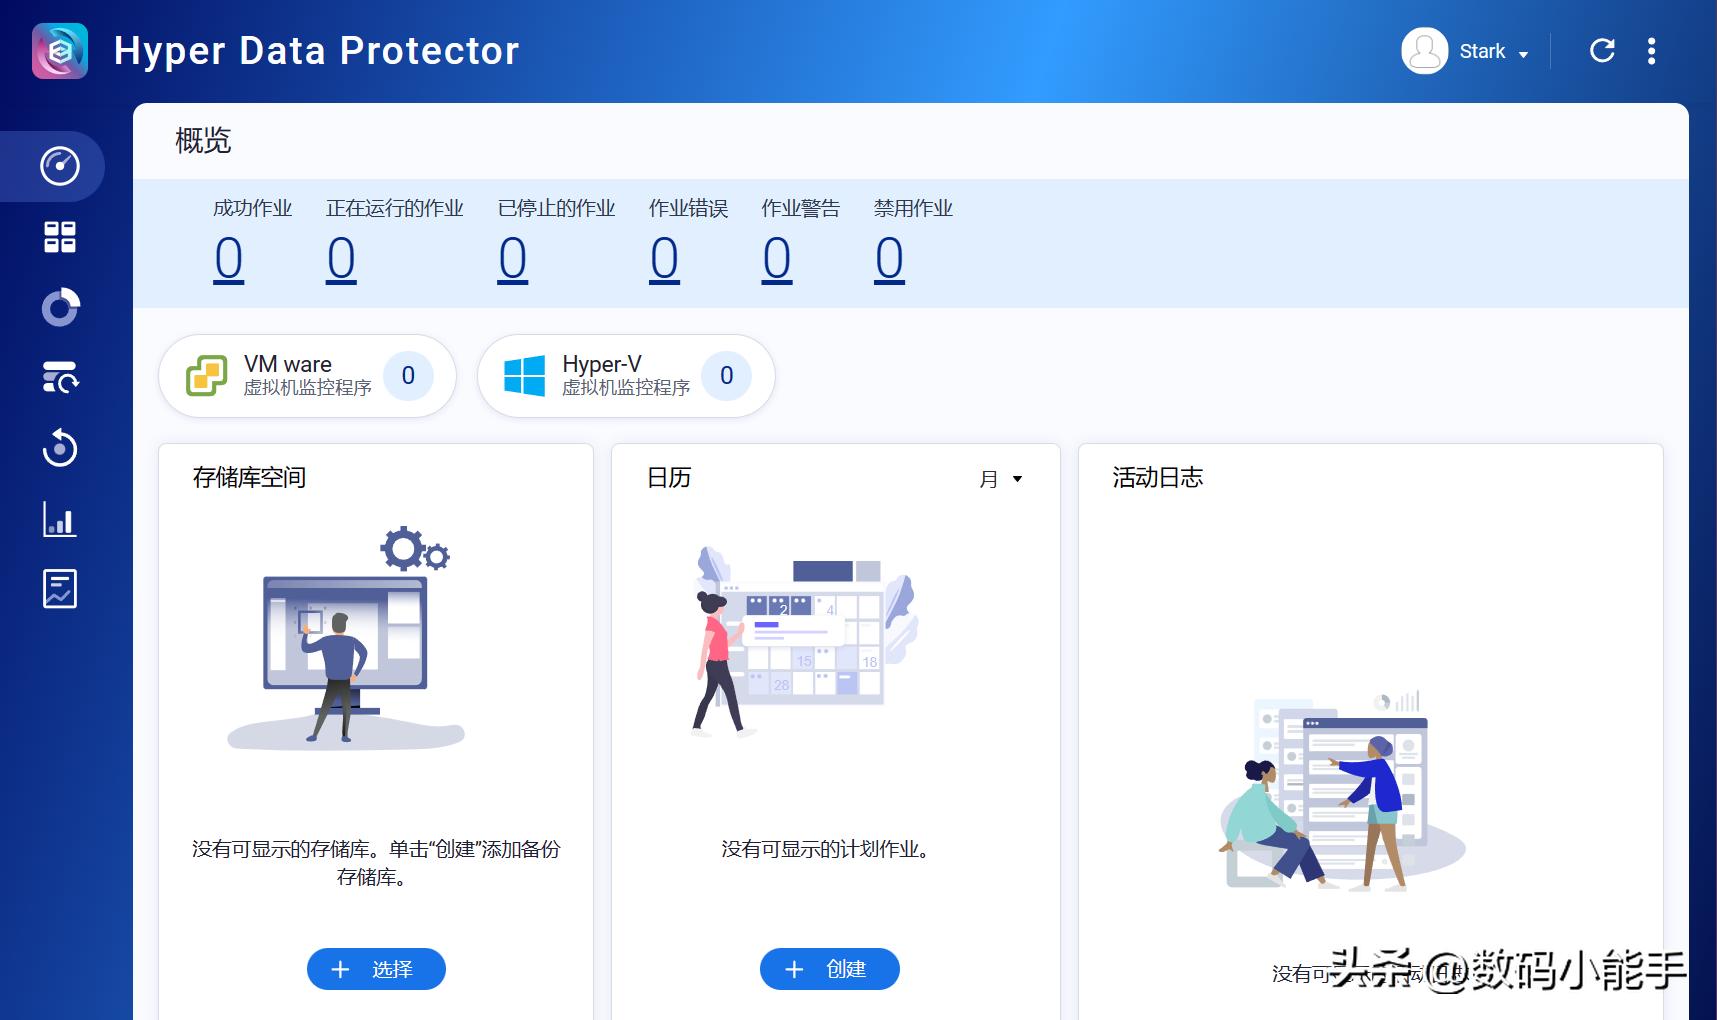Open the three-dot menu in top right
Image resolution: width=1717 pixels, height=1020 pixels.
[x=1652, y=50]
